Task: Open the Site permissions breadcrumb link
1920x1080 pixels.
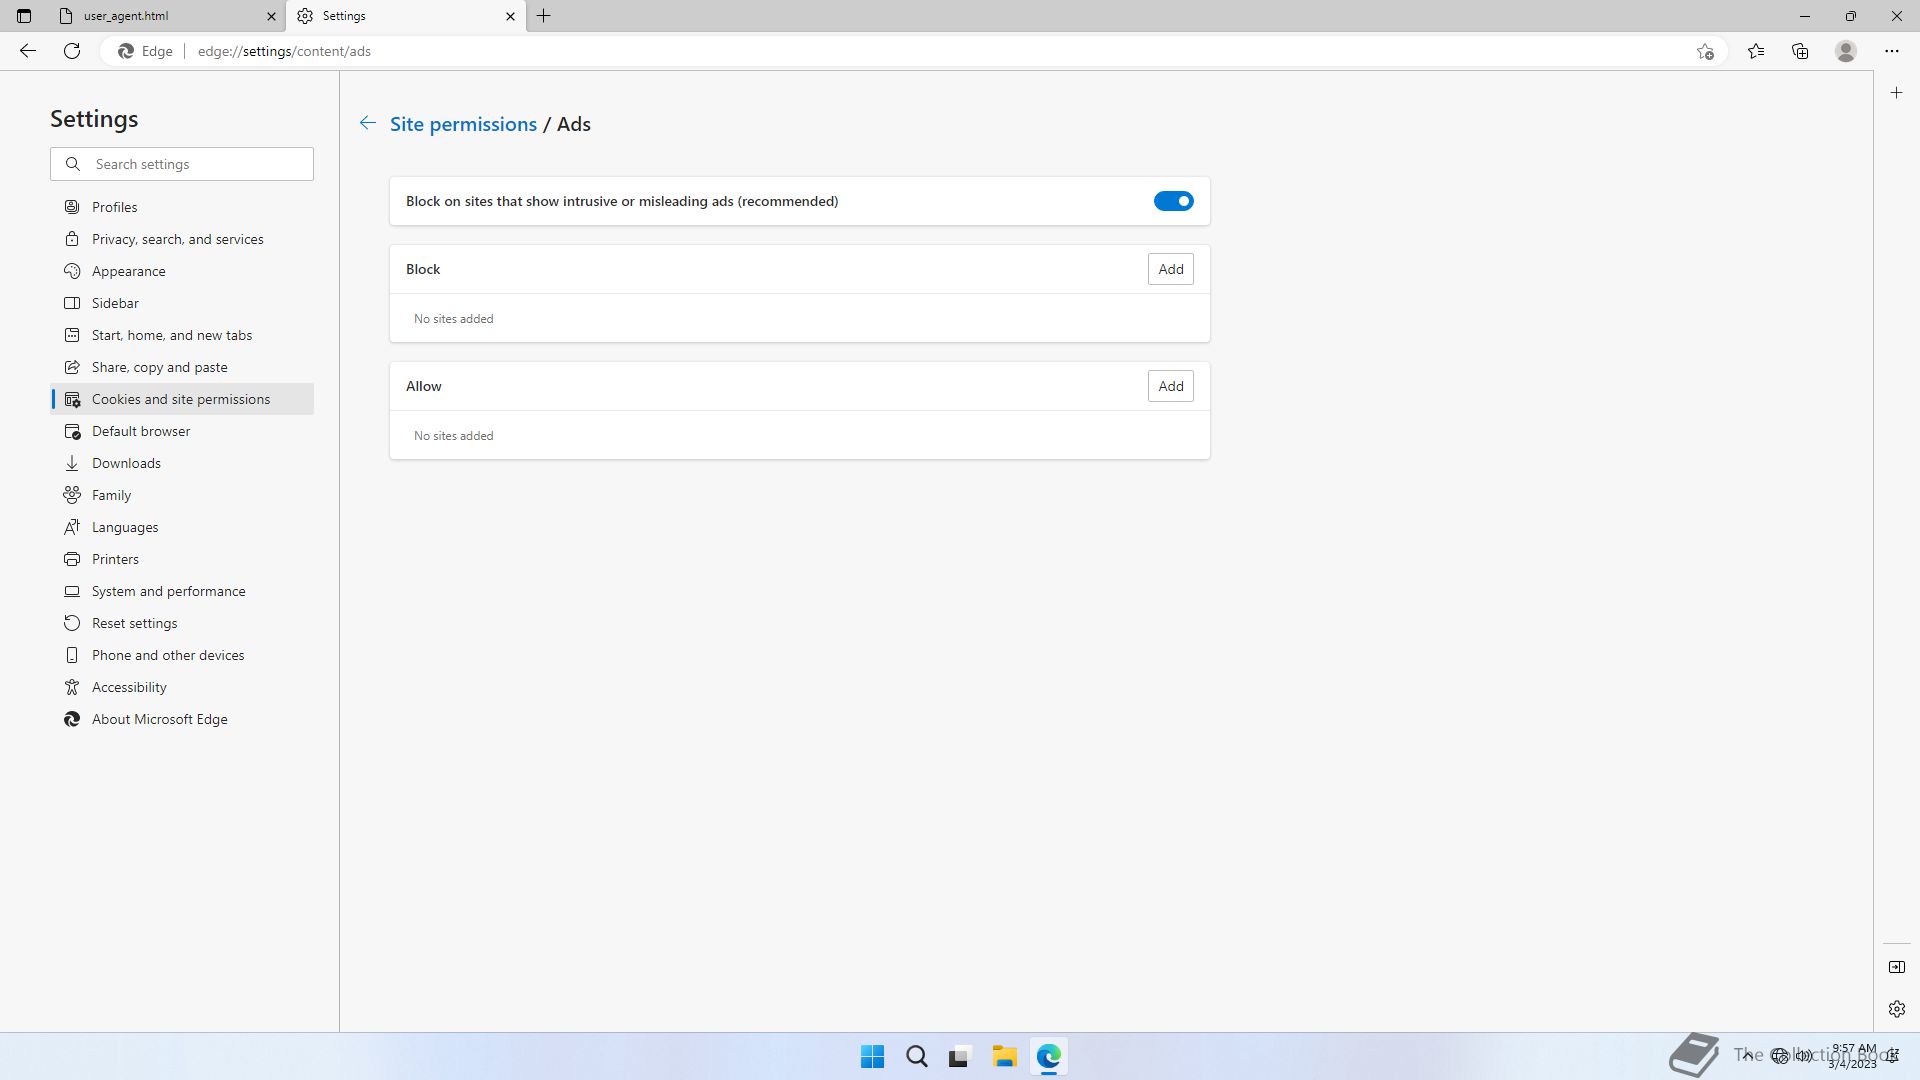Action: point(463,124)
